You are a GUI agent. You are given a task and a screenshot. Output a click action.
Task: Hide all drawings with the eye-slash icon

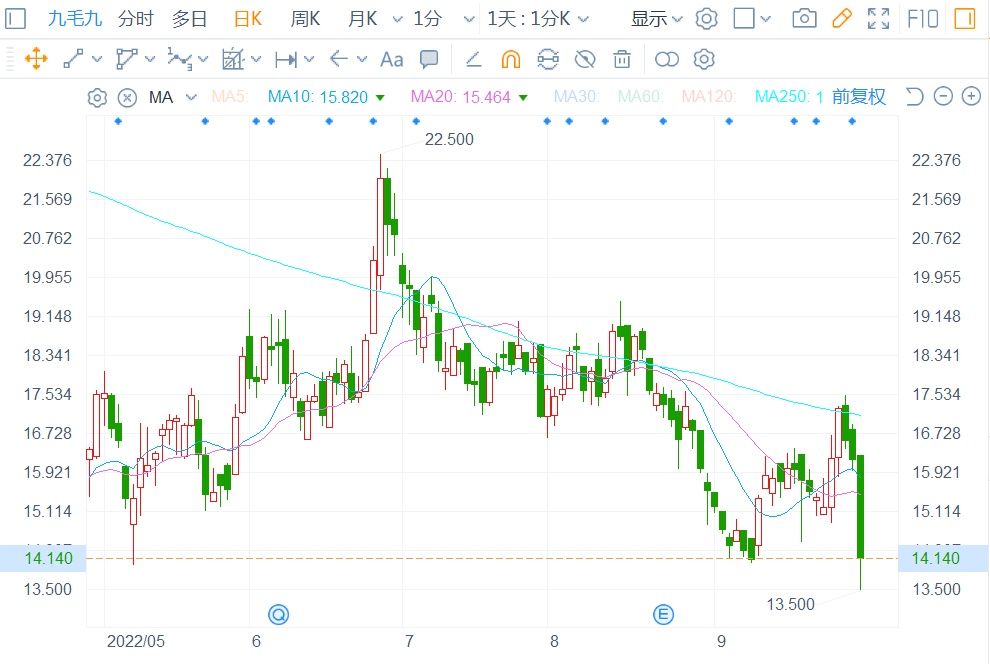[x=585, y=59]
